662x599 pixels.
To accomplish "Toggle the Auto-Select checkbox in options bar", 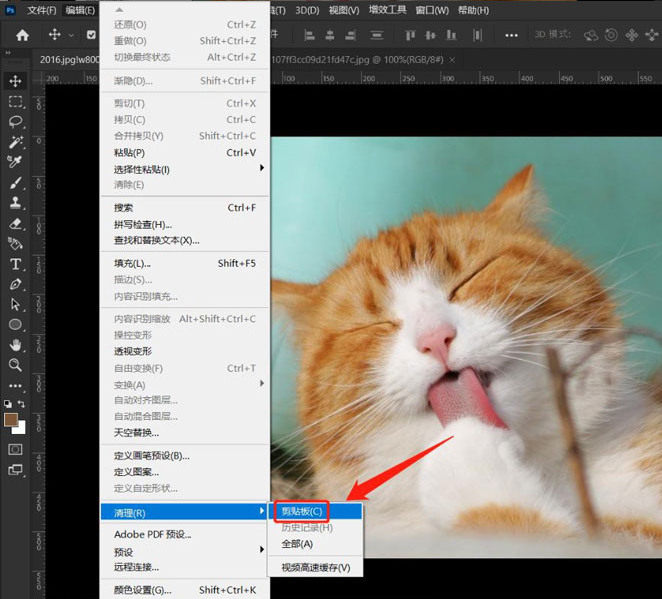I will coord(91,35).
